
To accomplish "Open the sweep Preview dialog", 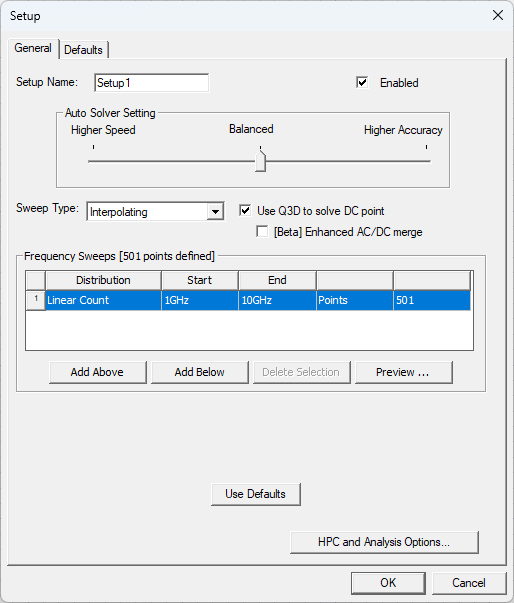I will click(404, 372).
